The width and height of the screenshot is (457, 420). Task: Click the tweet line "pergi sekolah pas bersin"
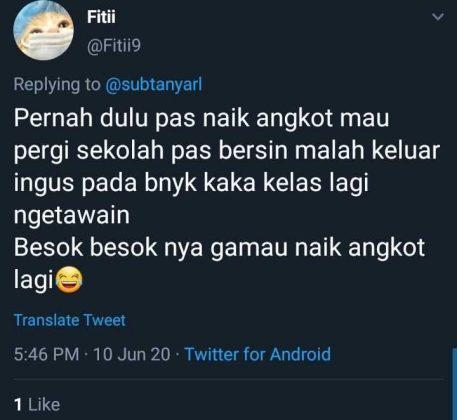[227, 151]
